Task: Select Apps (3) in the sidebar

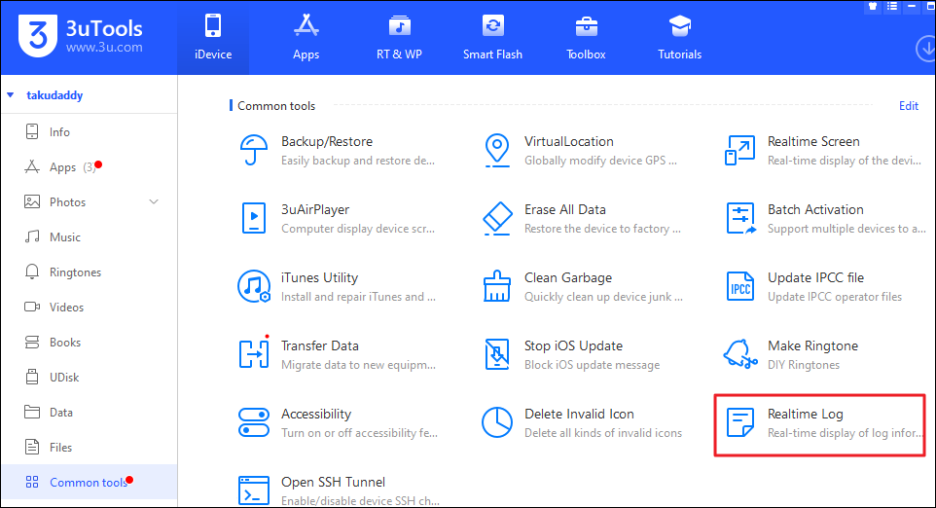Action: 89,167
